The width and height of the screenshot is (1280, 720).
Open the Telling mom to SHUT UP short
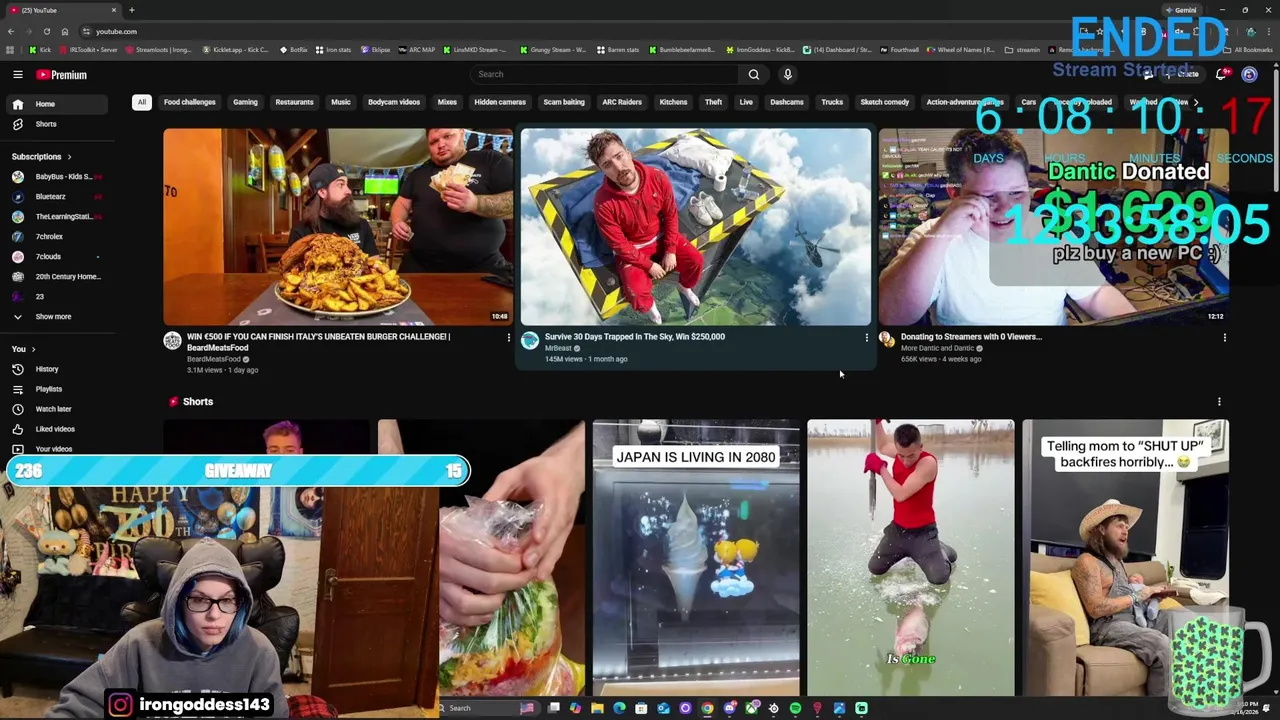tap(1125, 557)
